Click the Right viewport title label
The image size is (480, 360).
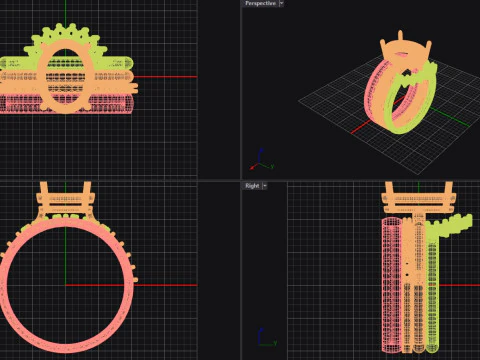(252, 186)
